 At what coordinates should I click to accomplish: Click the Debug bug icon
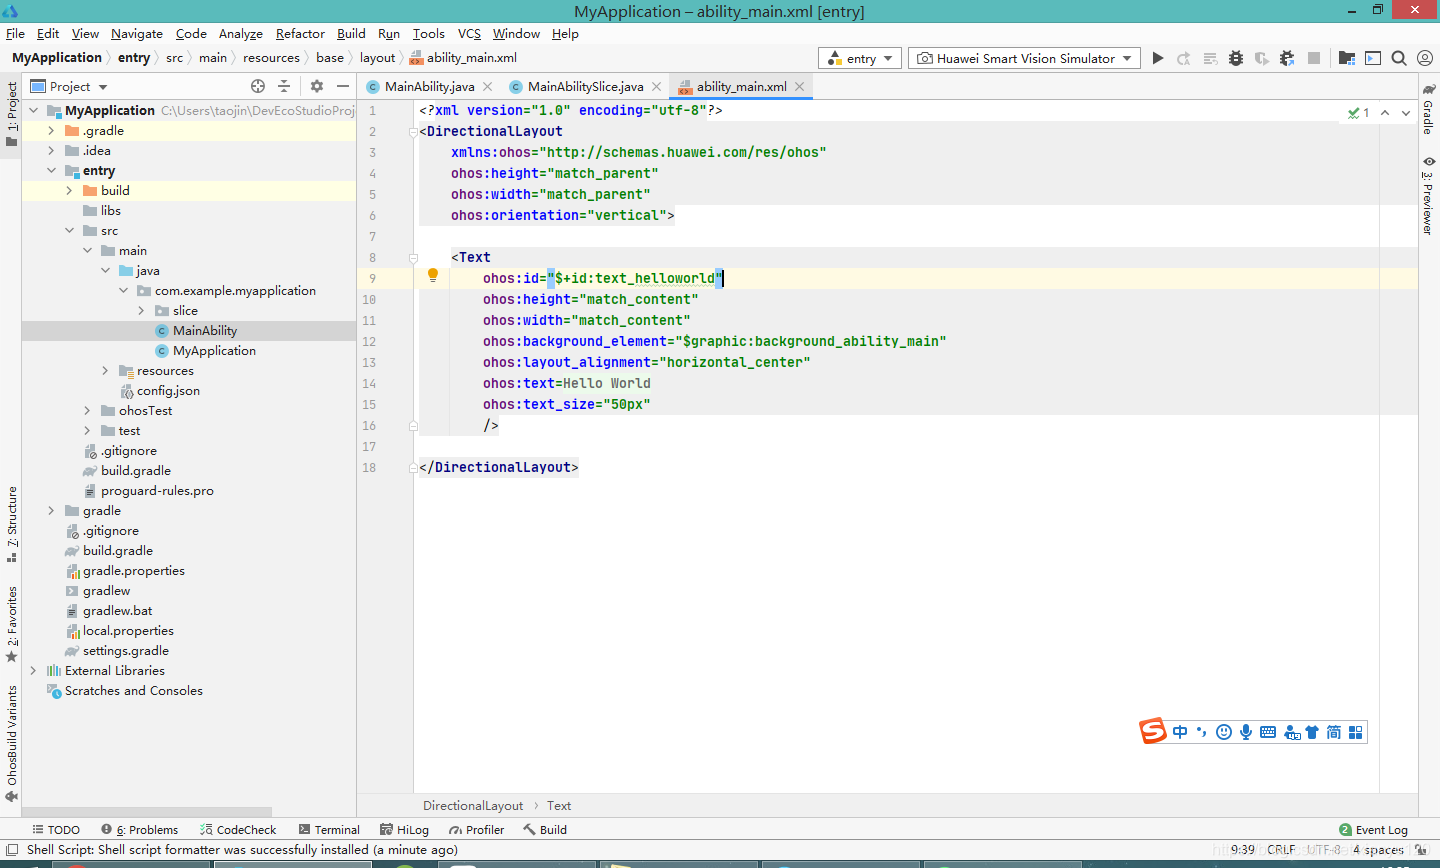[x=1236, y=58]
